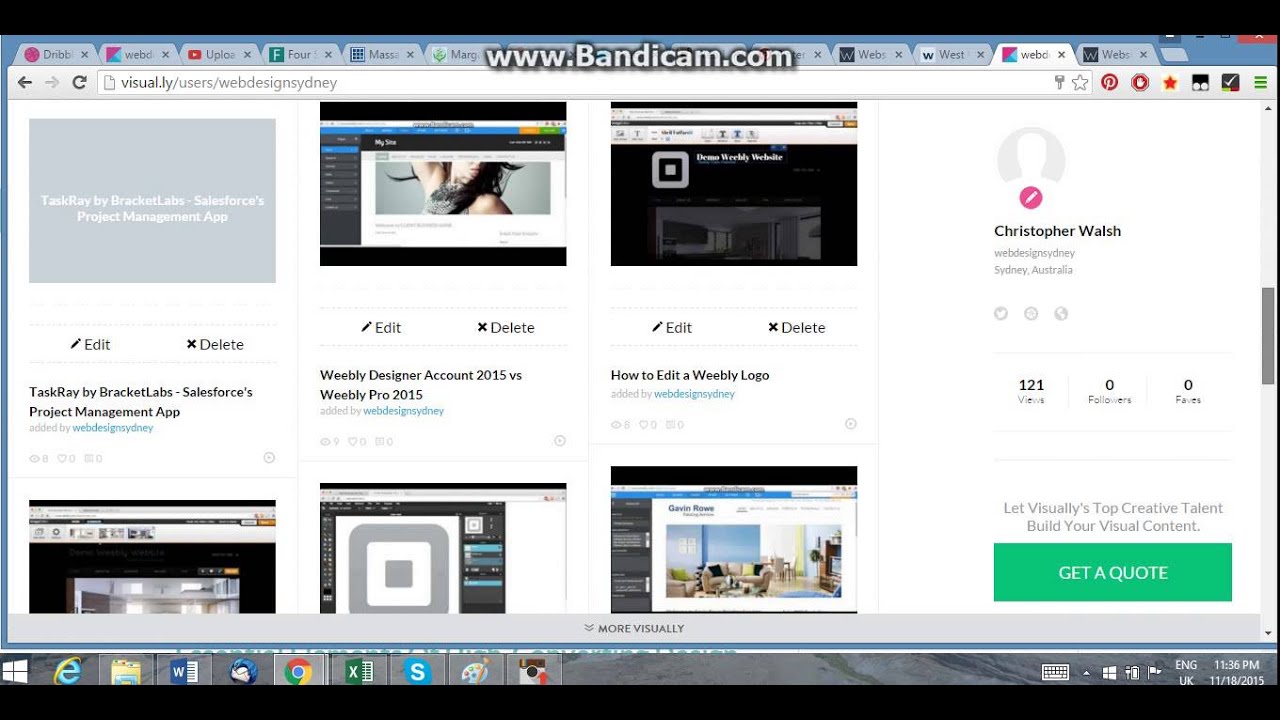
Task: Click the 0 Faves stat
Action: click(1188, 391)
